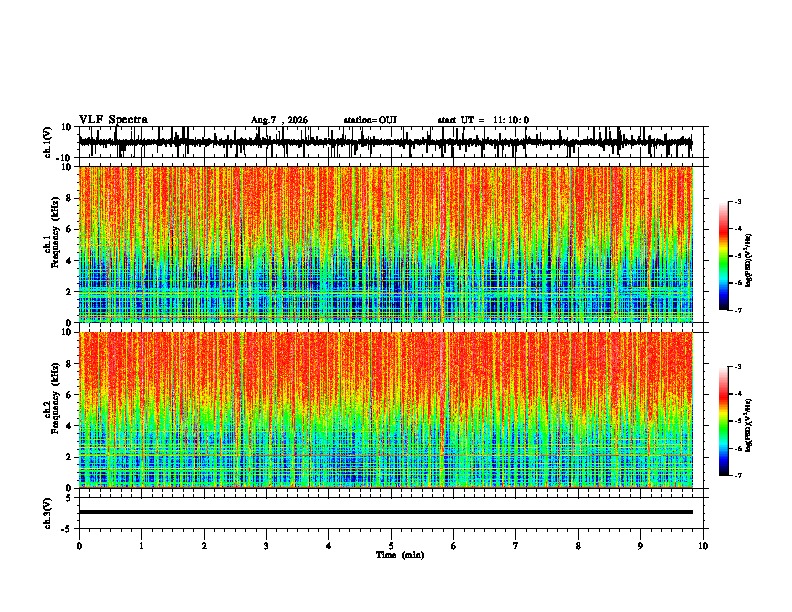Screen dimensions: 792x612
Task: Click the ch.2 spectrogram color scale bar
Action: (724, 421)
